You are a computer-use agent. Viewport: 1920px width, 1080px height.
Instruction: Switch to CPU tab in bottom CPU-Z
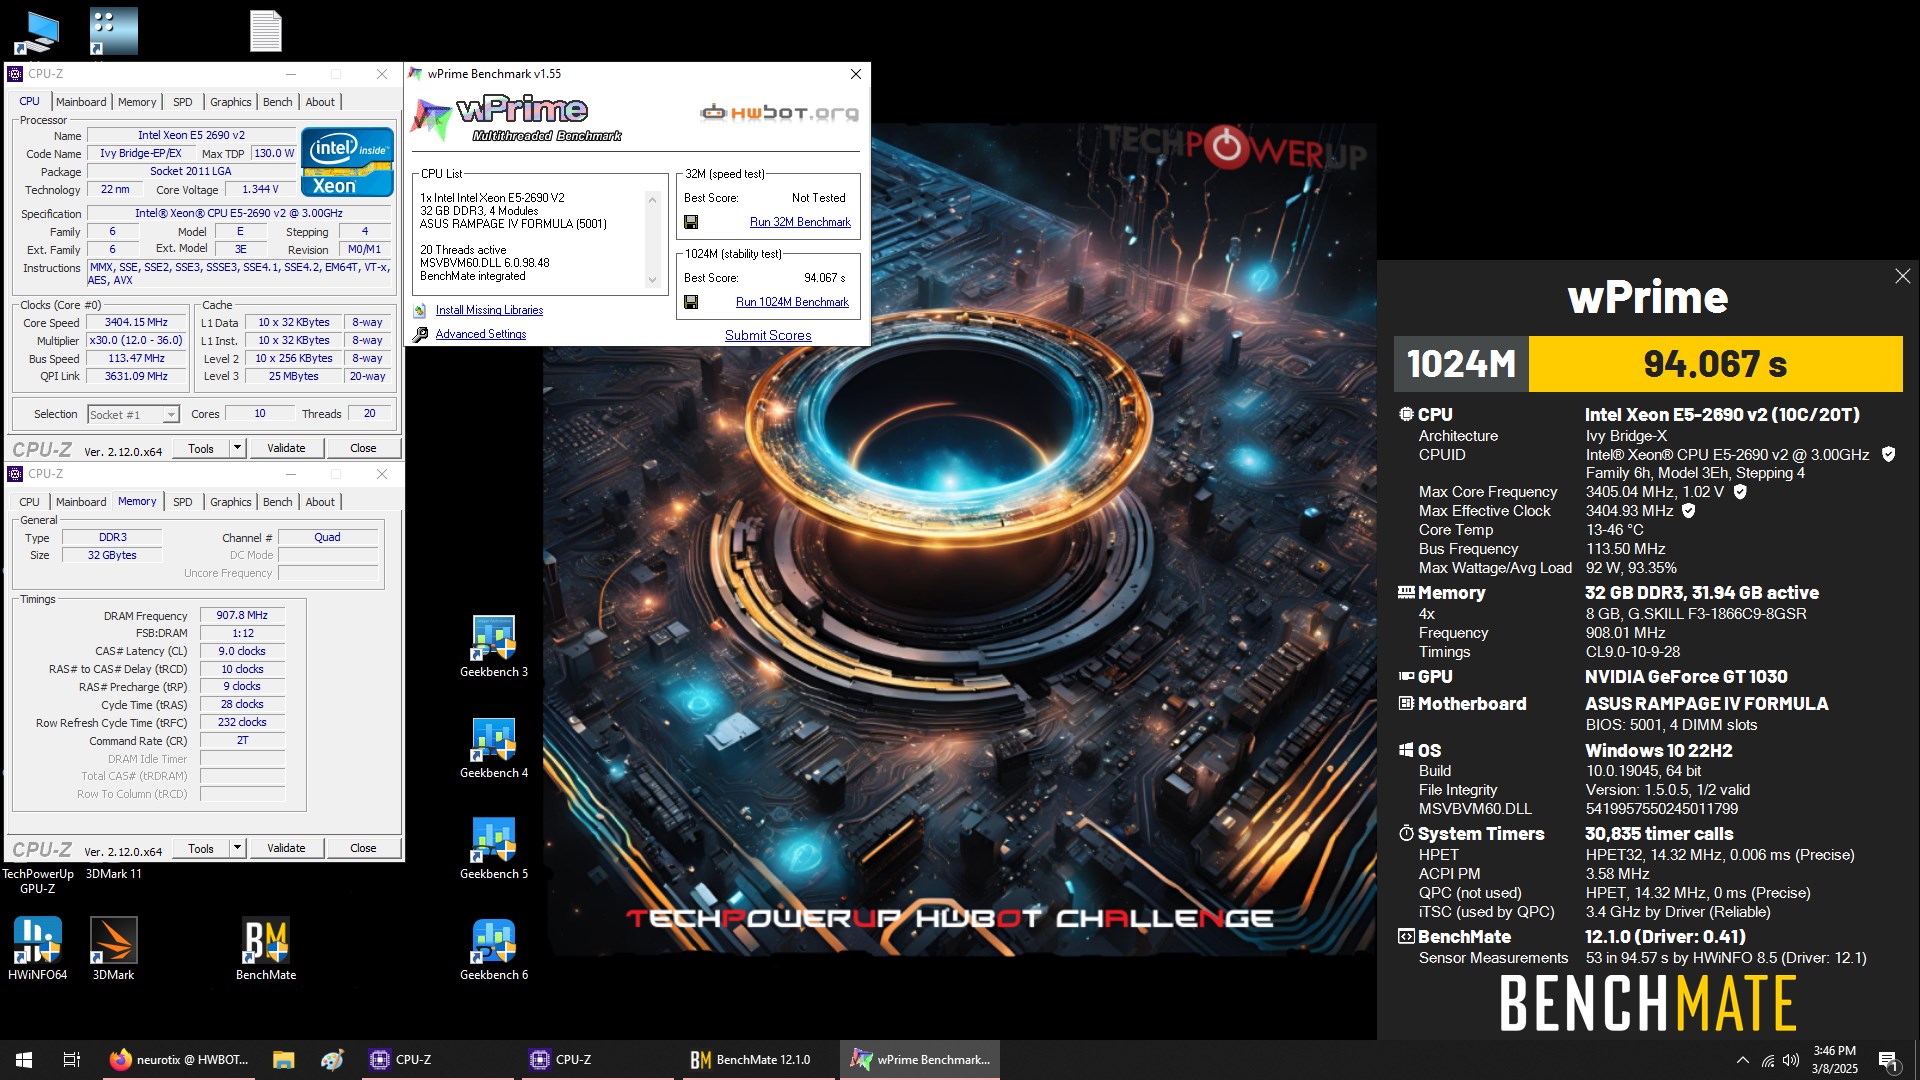coord(29,502)
